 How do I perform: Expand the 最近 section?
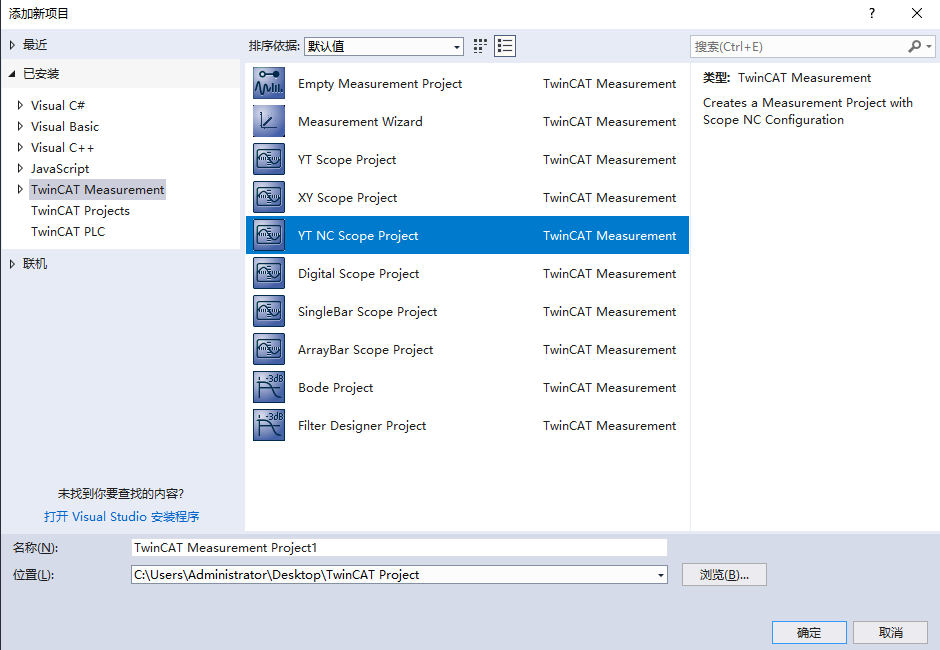[x=12, y=45]
